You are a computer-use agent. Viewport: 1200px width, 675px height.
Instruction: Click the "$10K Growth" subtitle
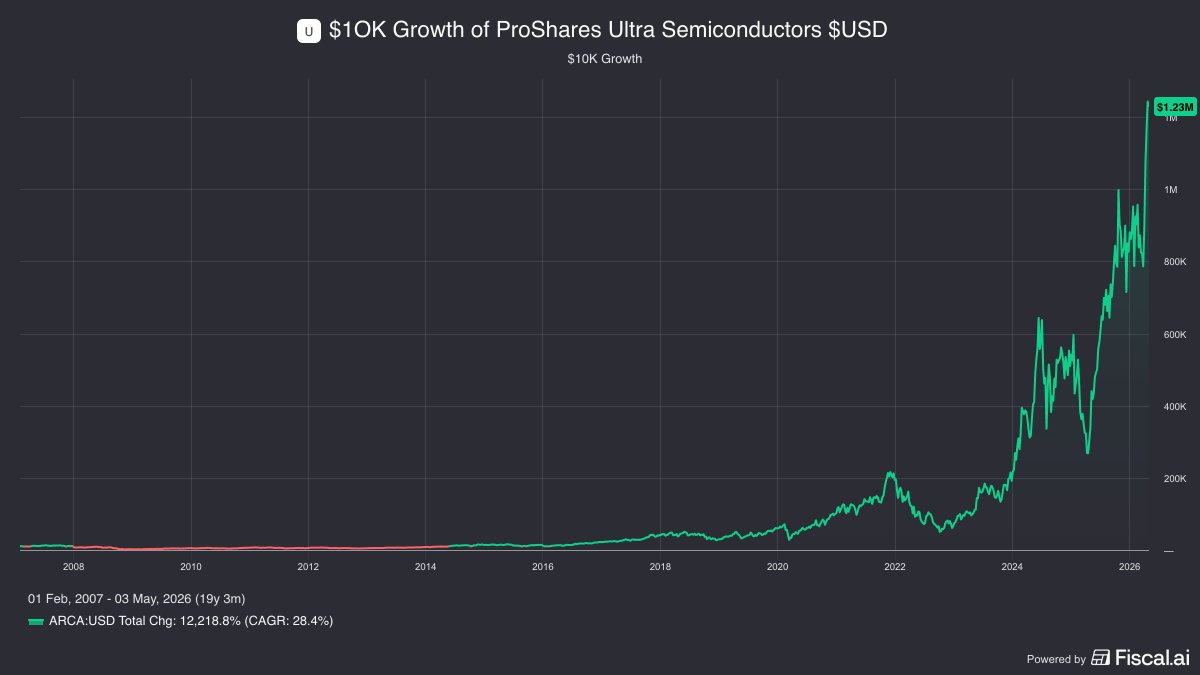pyautogui.click(x=604, y=59)
